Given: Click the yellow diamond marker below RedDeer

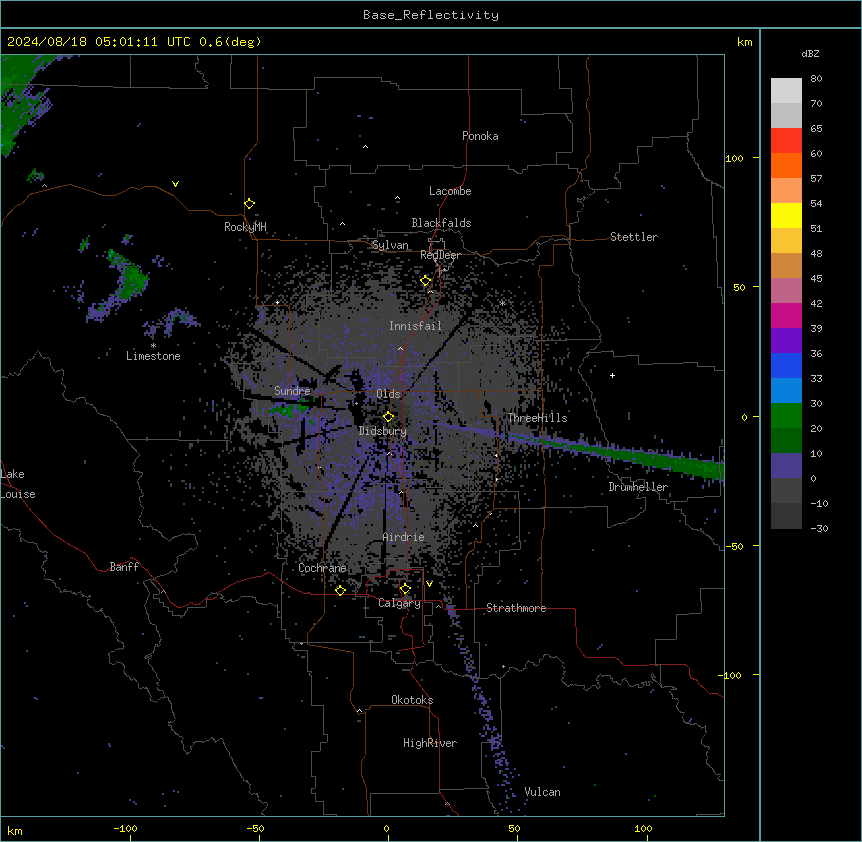Looking at the screenshot, I should pyautogui.click(x=426, y=281).
